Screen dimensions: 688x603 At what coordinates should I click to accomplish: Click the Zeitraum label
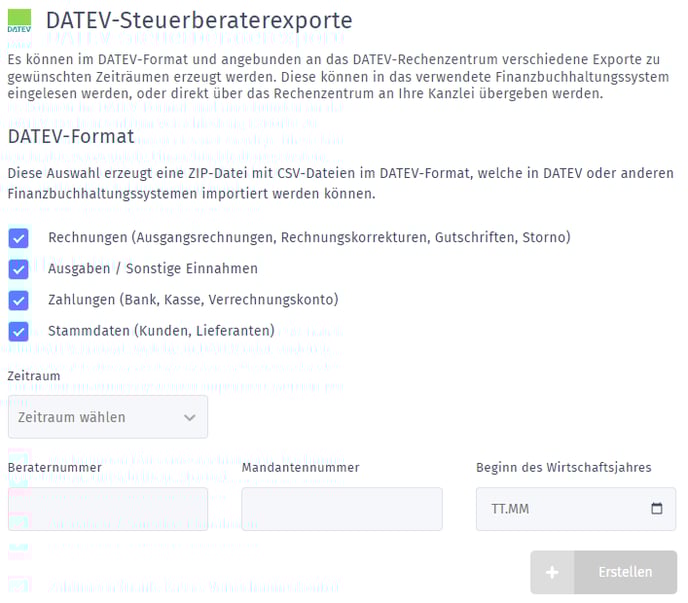pos(34,376)
